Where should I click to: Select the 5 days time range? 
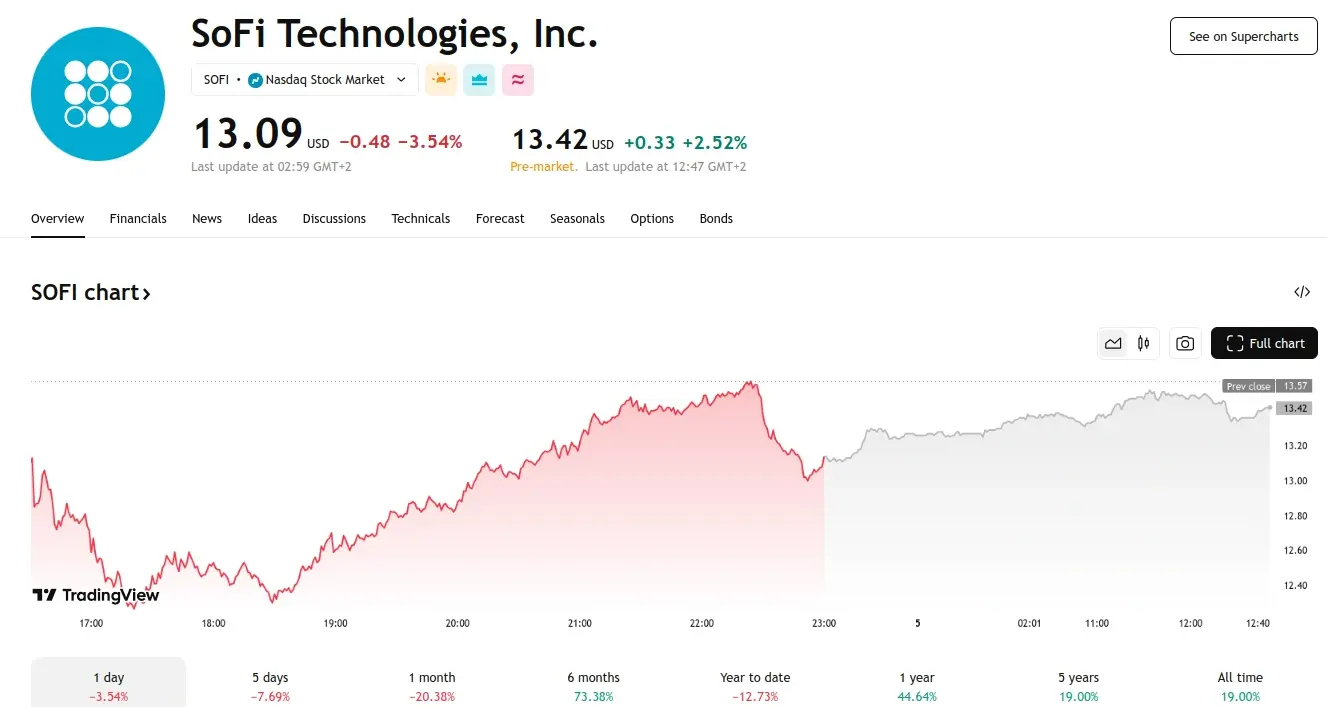(x=270, y=685)
